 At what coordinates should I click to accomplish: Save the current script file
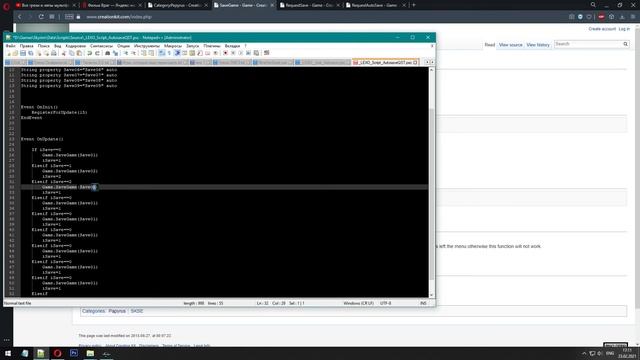pyautogui.click(x=23, y=53)
